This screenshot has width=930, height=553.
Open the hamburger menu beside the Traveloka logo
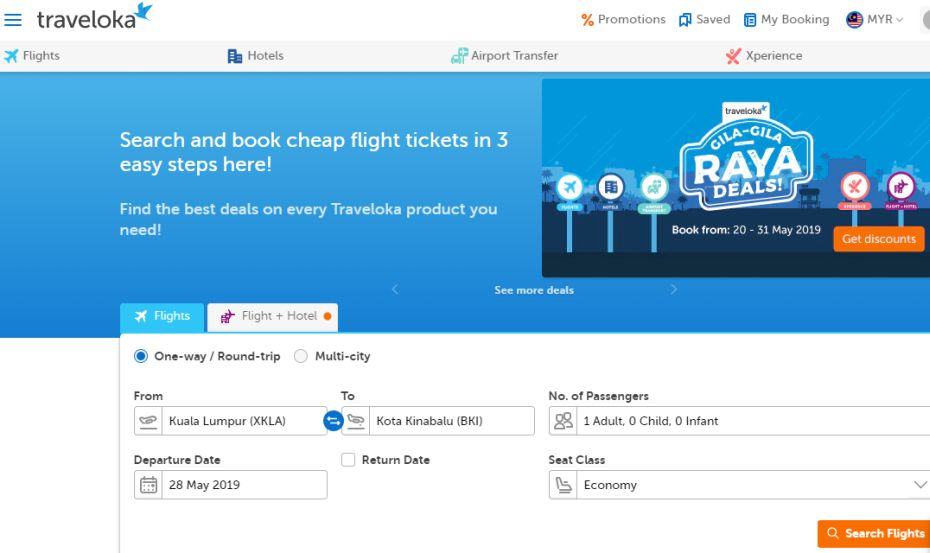tap(13, 20)
